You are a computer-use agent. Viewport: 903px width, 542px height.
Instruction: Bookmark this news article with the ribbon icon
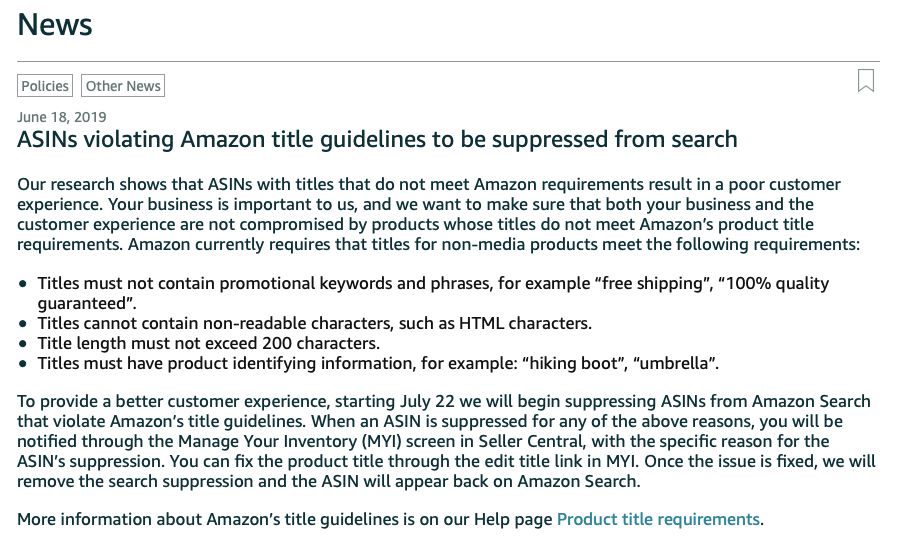866,81
